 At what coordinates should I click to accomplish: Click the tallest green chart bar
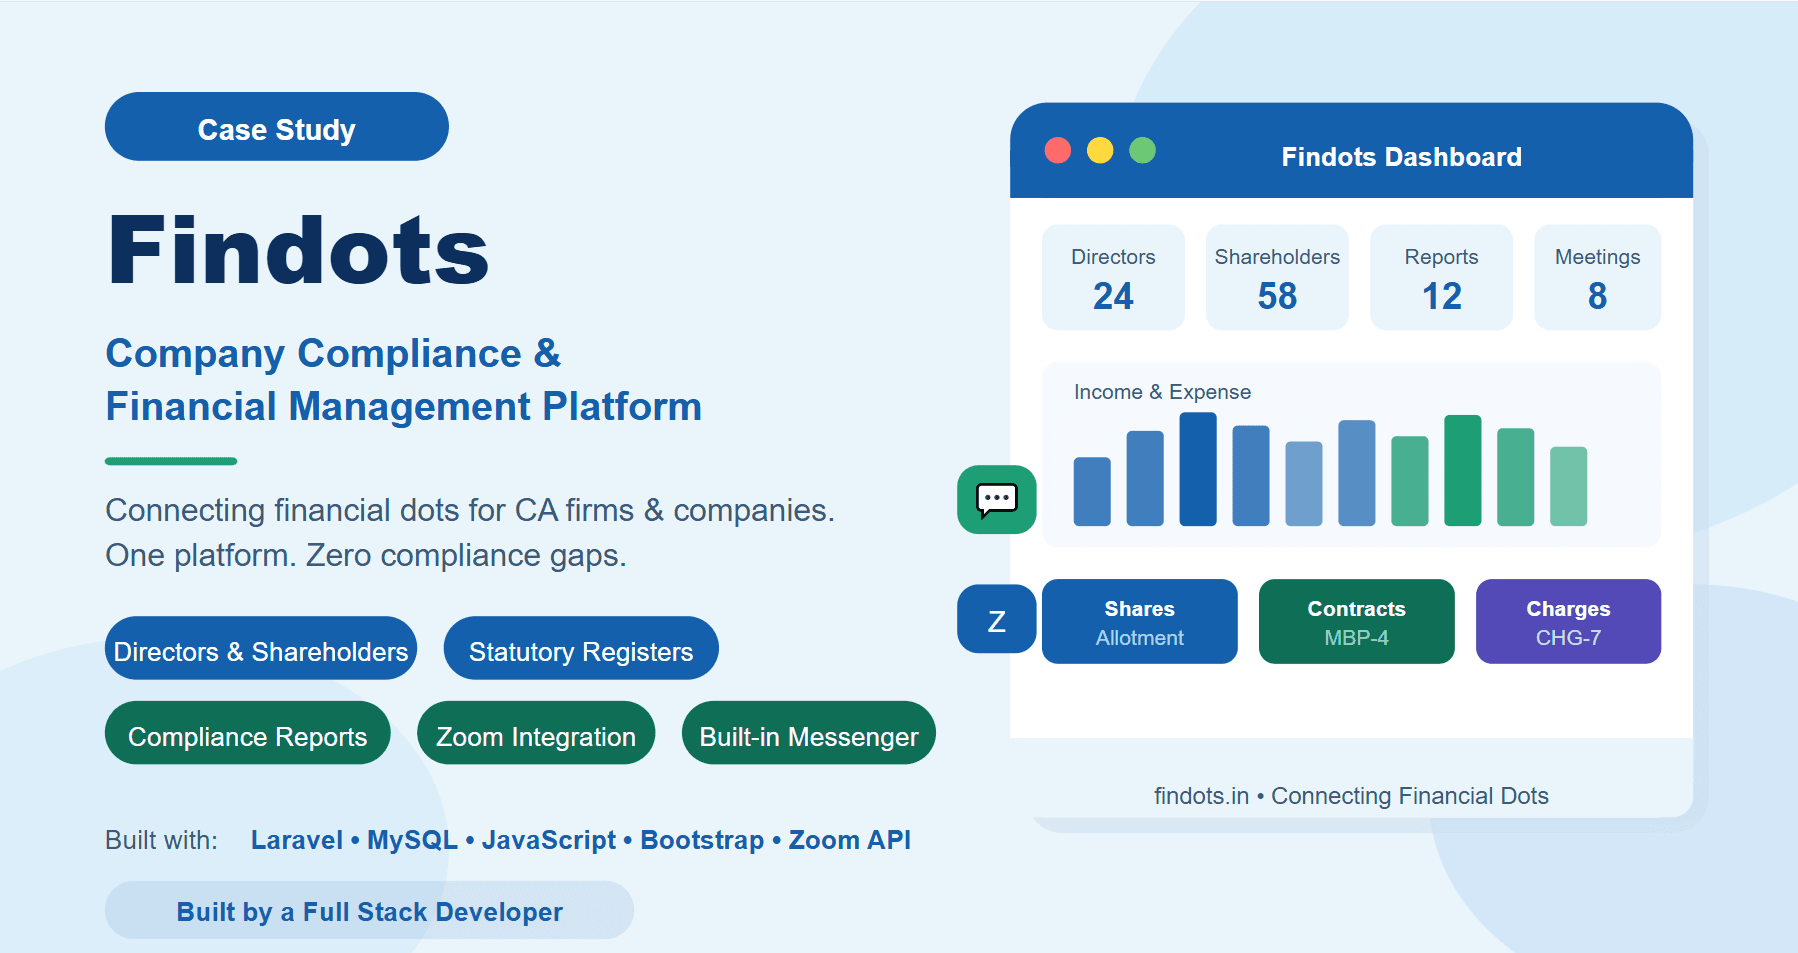1463,470
